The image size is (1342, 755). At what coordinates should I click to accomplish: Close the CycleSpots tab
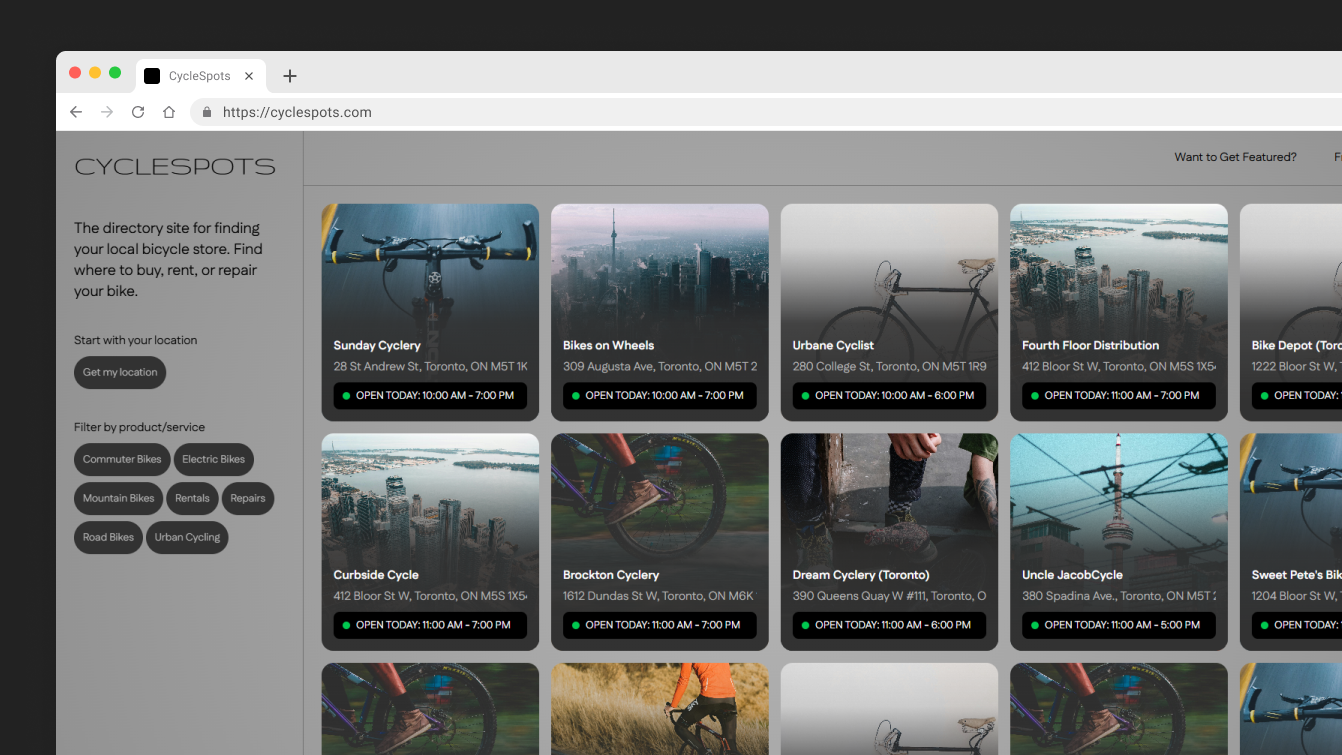click(x=249, y=76)
